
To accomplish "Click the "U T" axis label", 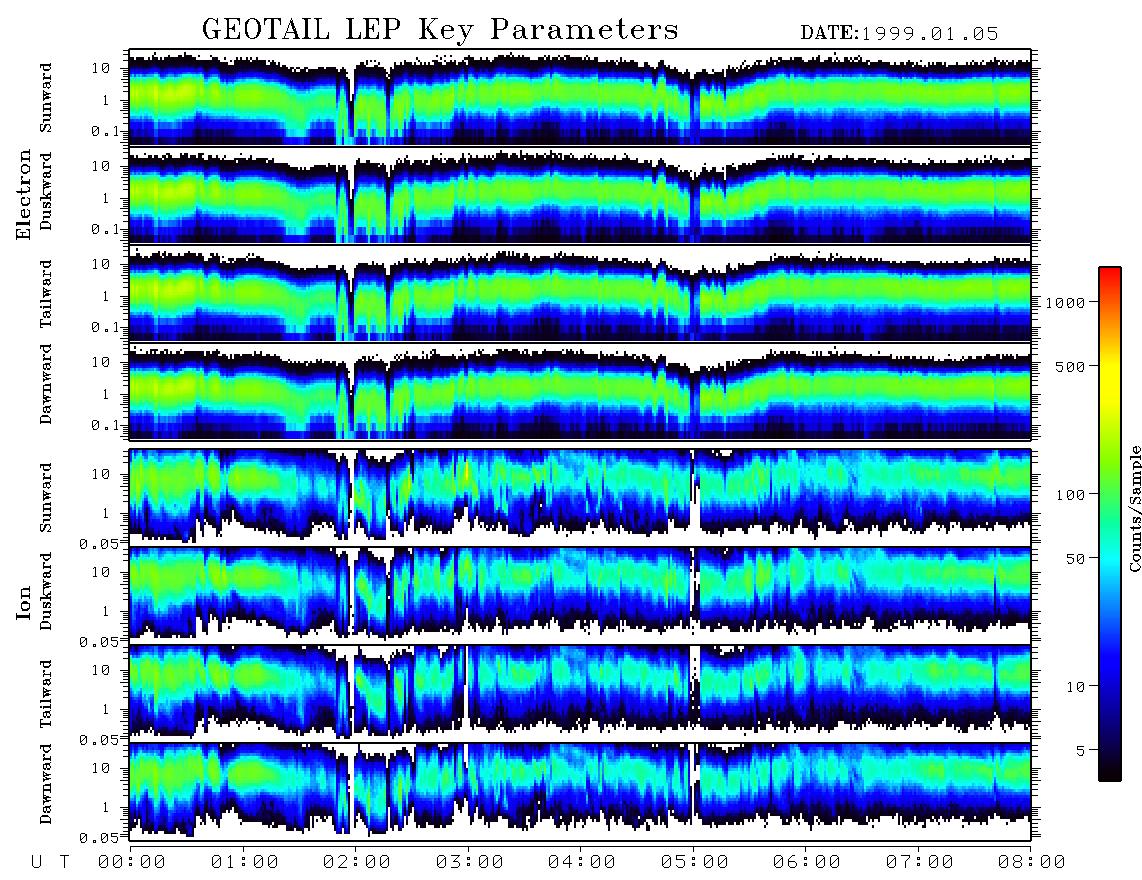I will pyautogui.click(x=50, y=863).
